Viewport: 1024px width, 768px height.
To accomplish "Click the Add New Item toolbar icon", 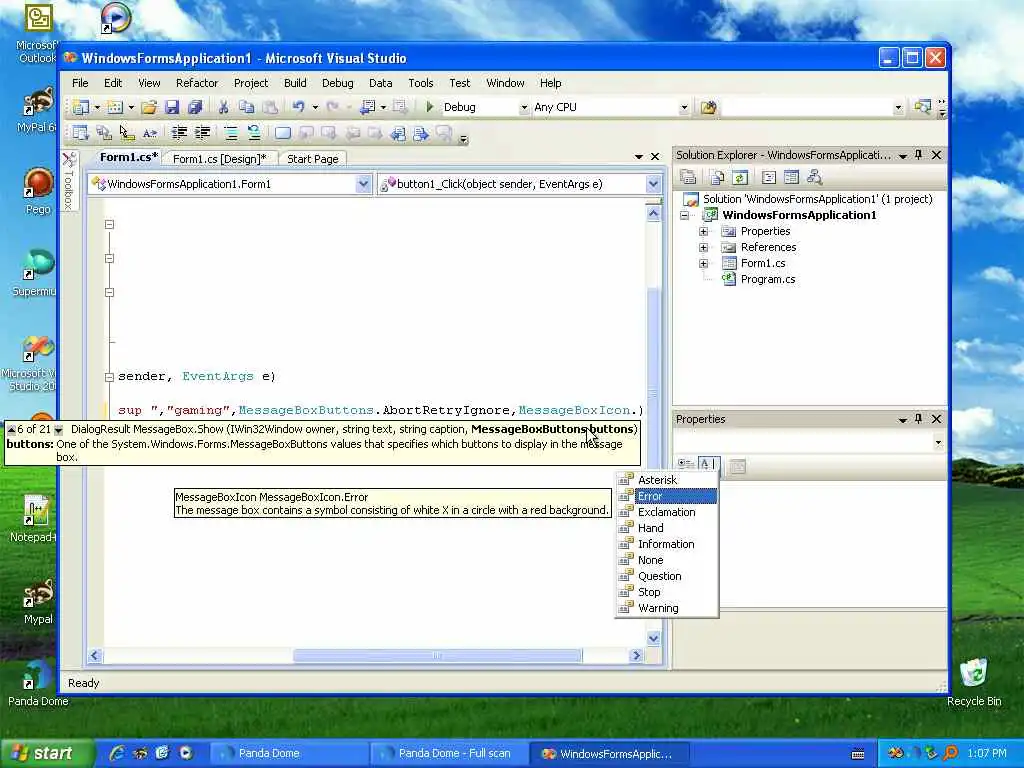I will (115, 107).
